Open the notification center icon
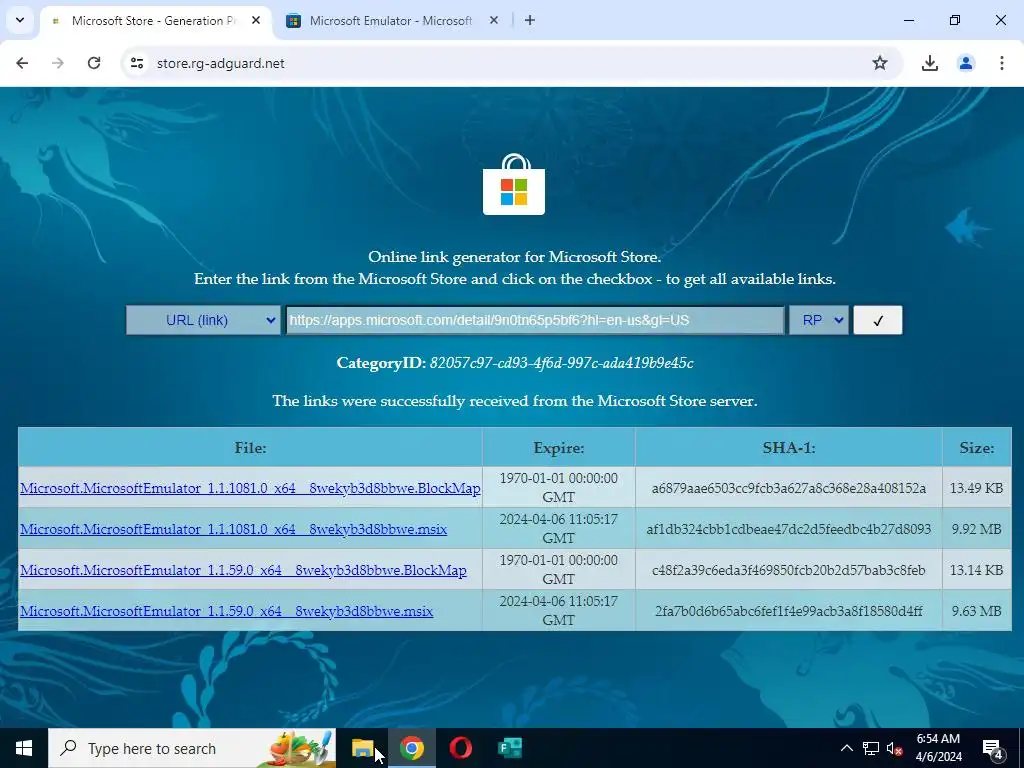Image resolution: width=1024 pixels, height=768 pixels. pyautogui.click(x=993, y=748)
